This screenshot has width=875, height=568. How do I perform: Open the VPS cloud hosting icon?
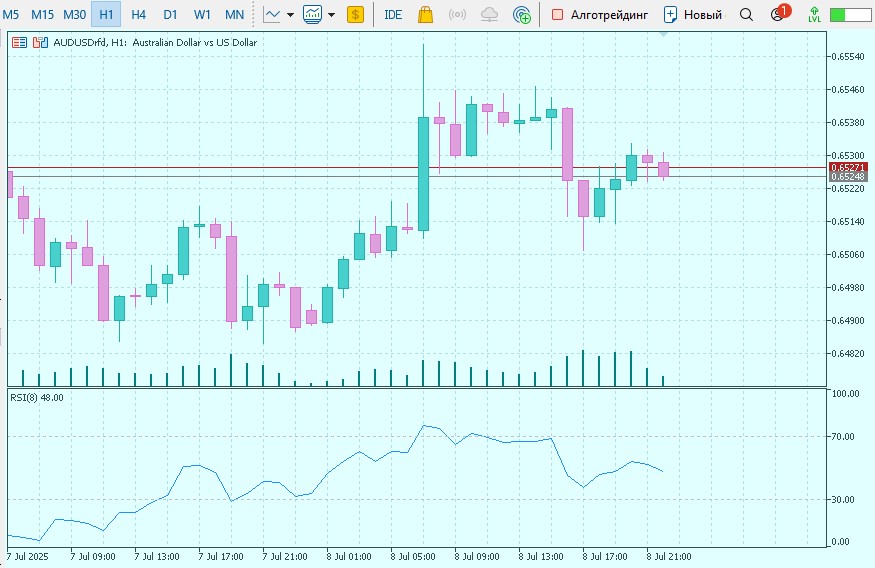[489, 15]
